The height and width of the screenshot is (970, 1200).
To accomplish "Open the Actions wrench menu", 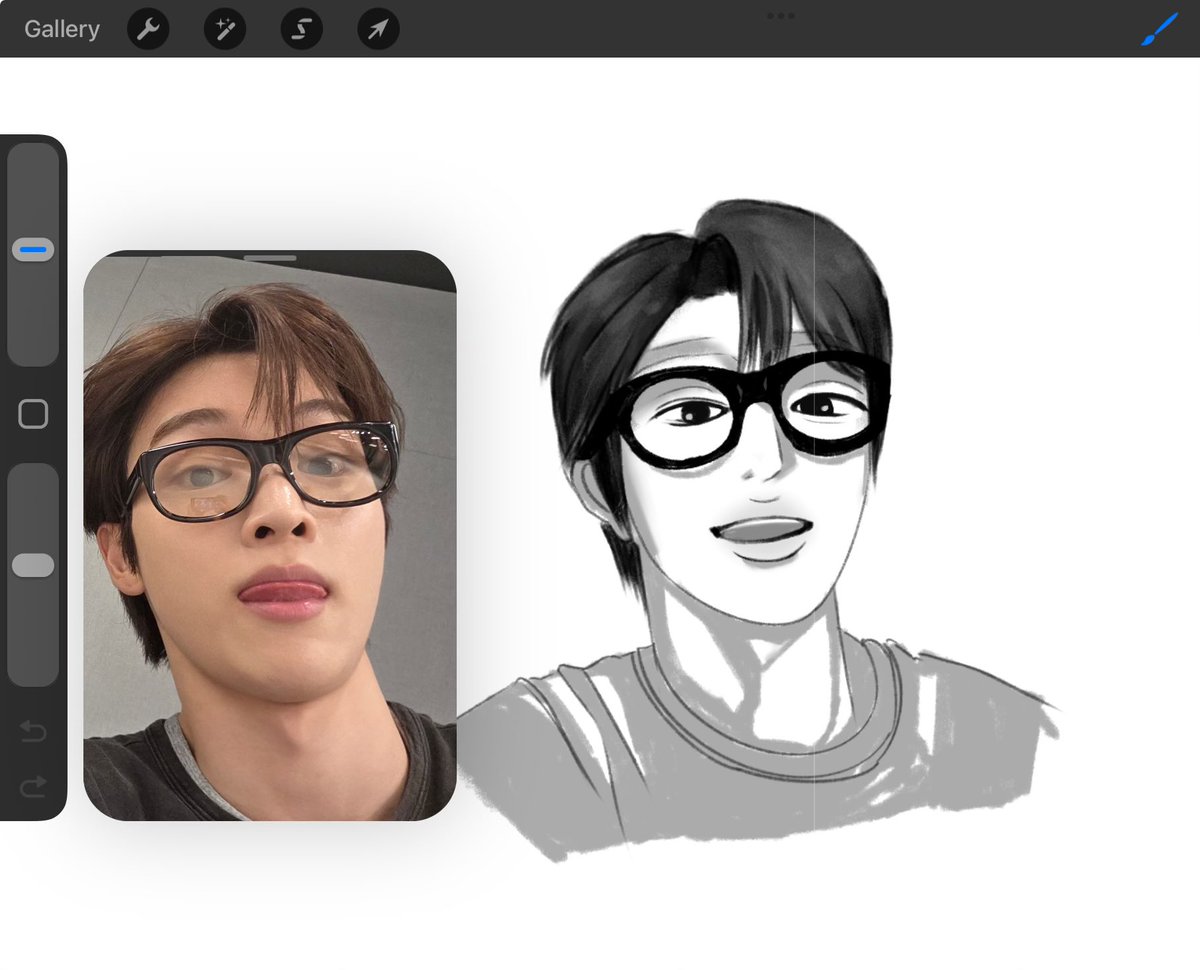I will pyautogui.click(x=148, y=30).
